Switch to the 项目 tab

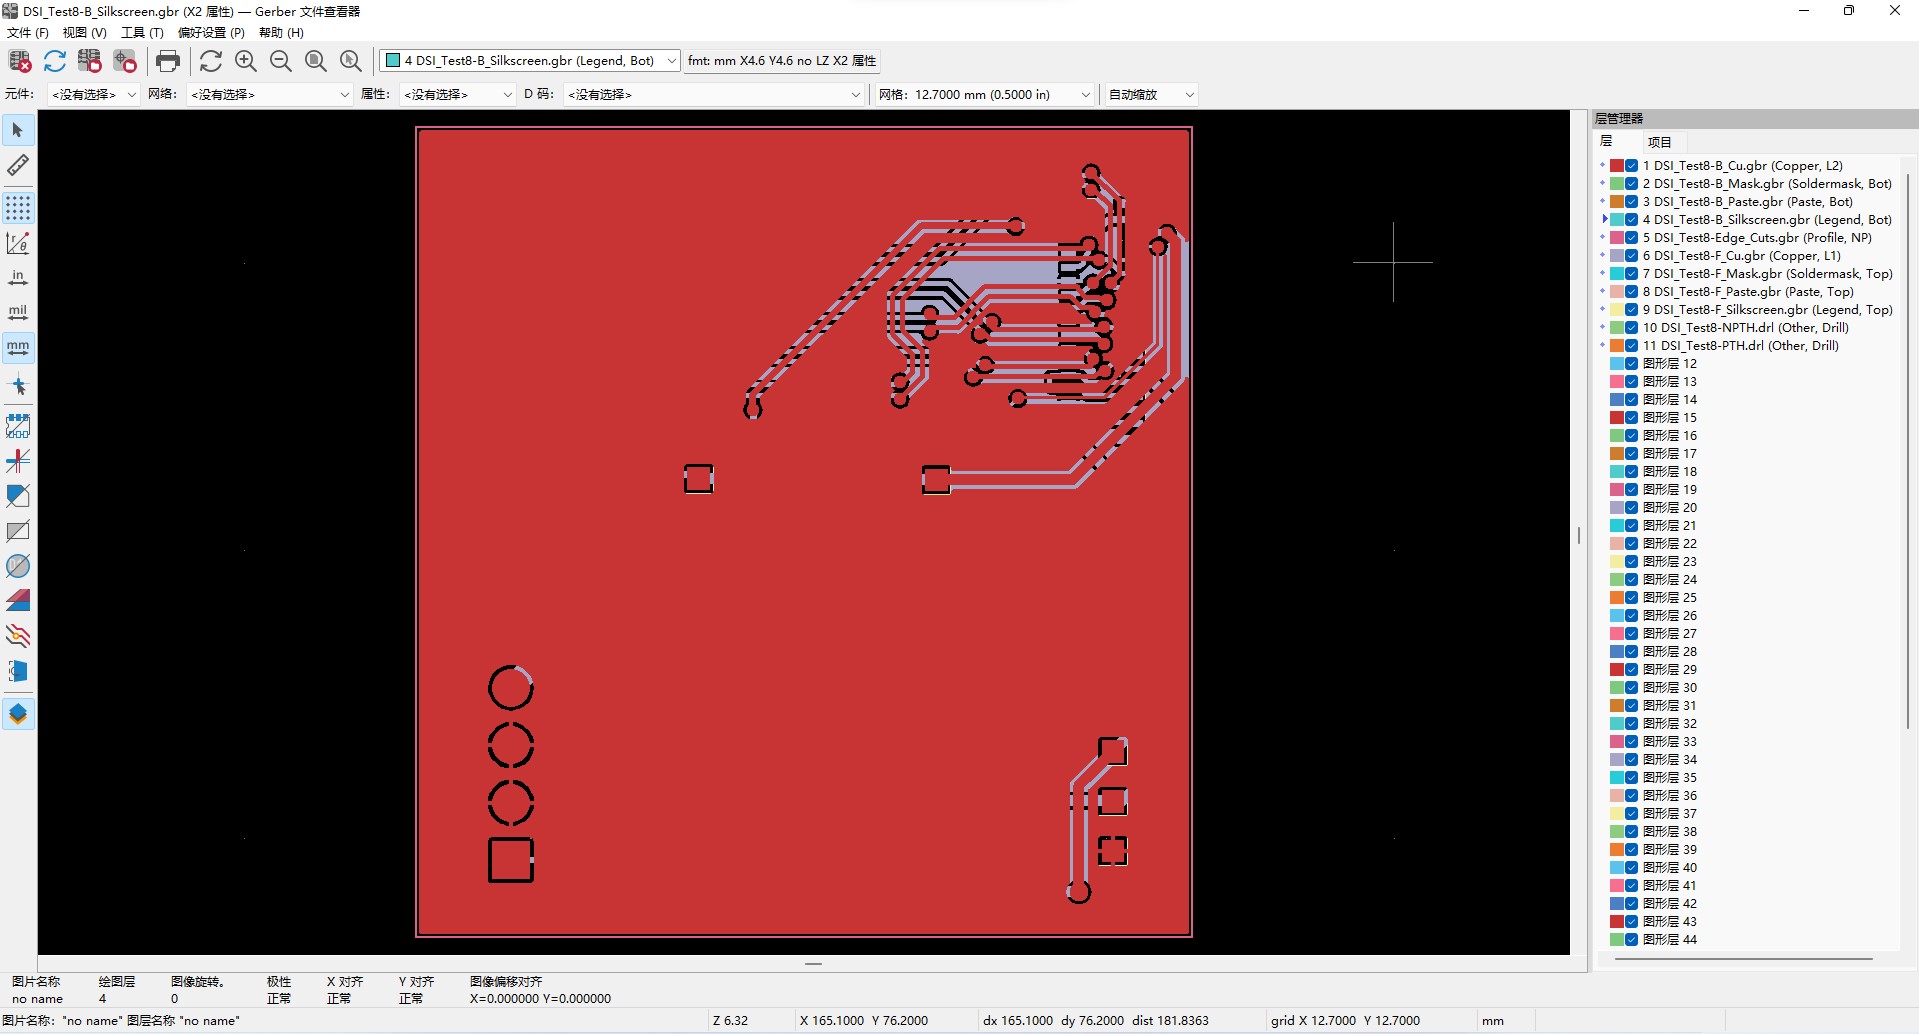coord(1660,142)
